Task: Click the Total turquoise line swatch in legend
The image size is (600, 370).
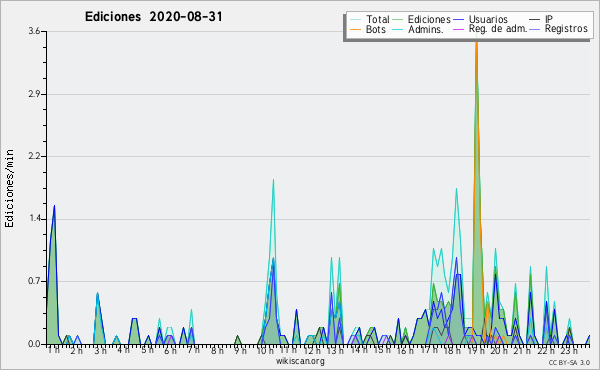Action: [355, 20]
